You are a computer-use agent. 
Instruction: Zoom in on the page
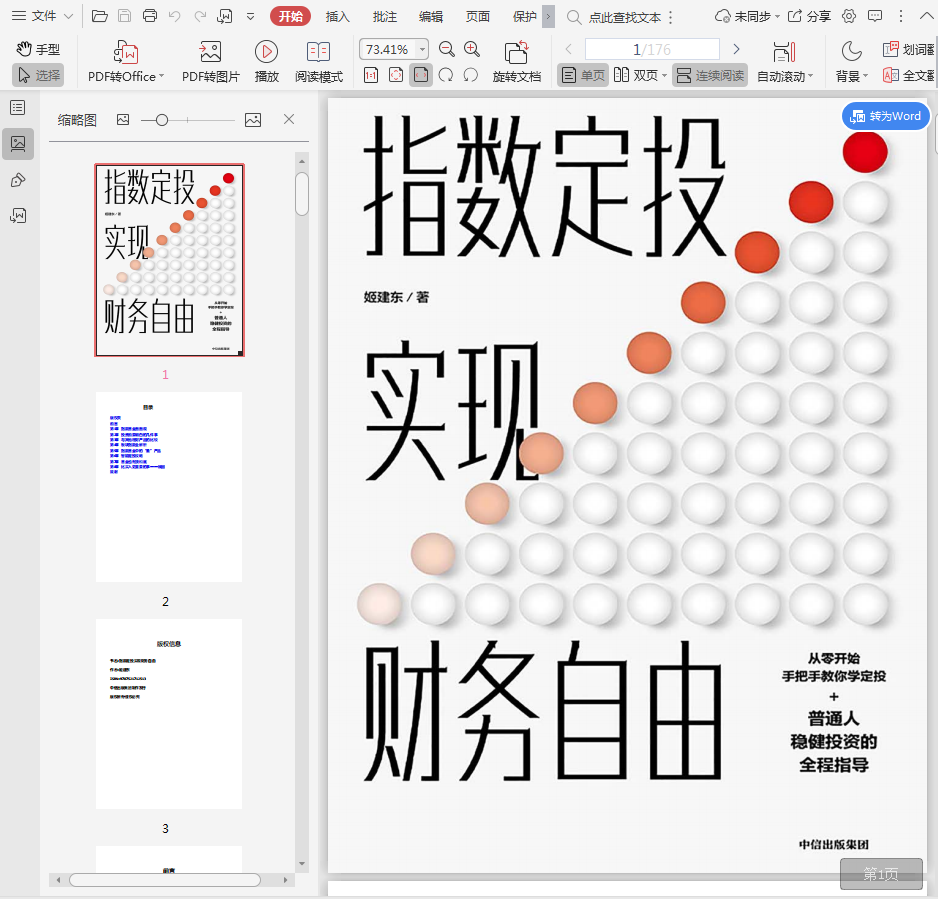(472, 49)
